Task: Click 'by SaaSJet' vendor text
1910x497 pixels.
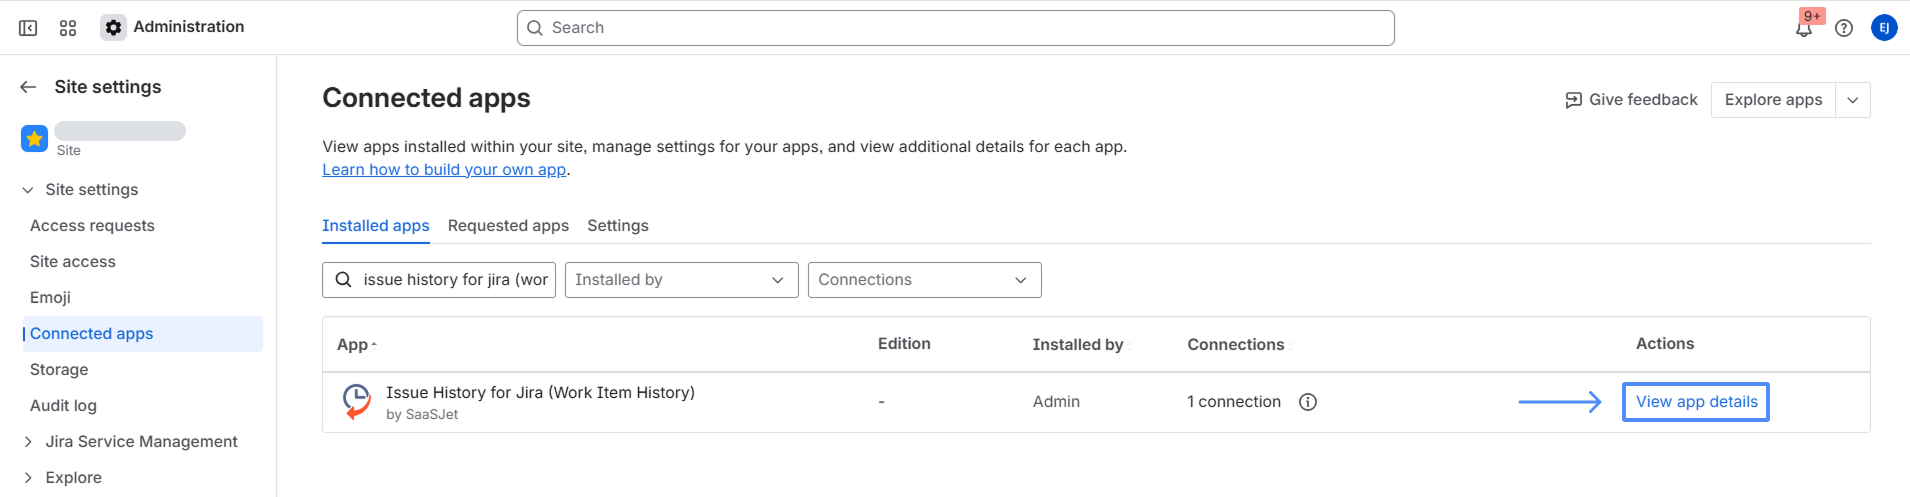Action: click(422, 415)
